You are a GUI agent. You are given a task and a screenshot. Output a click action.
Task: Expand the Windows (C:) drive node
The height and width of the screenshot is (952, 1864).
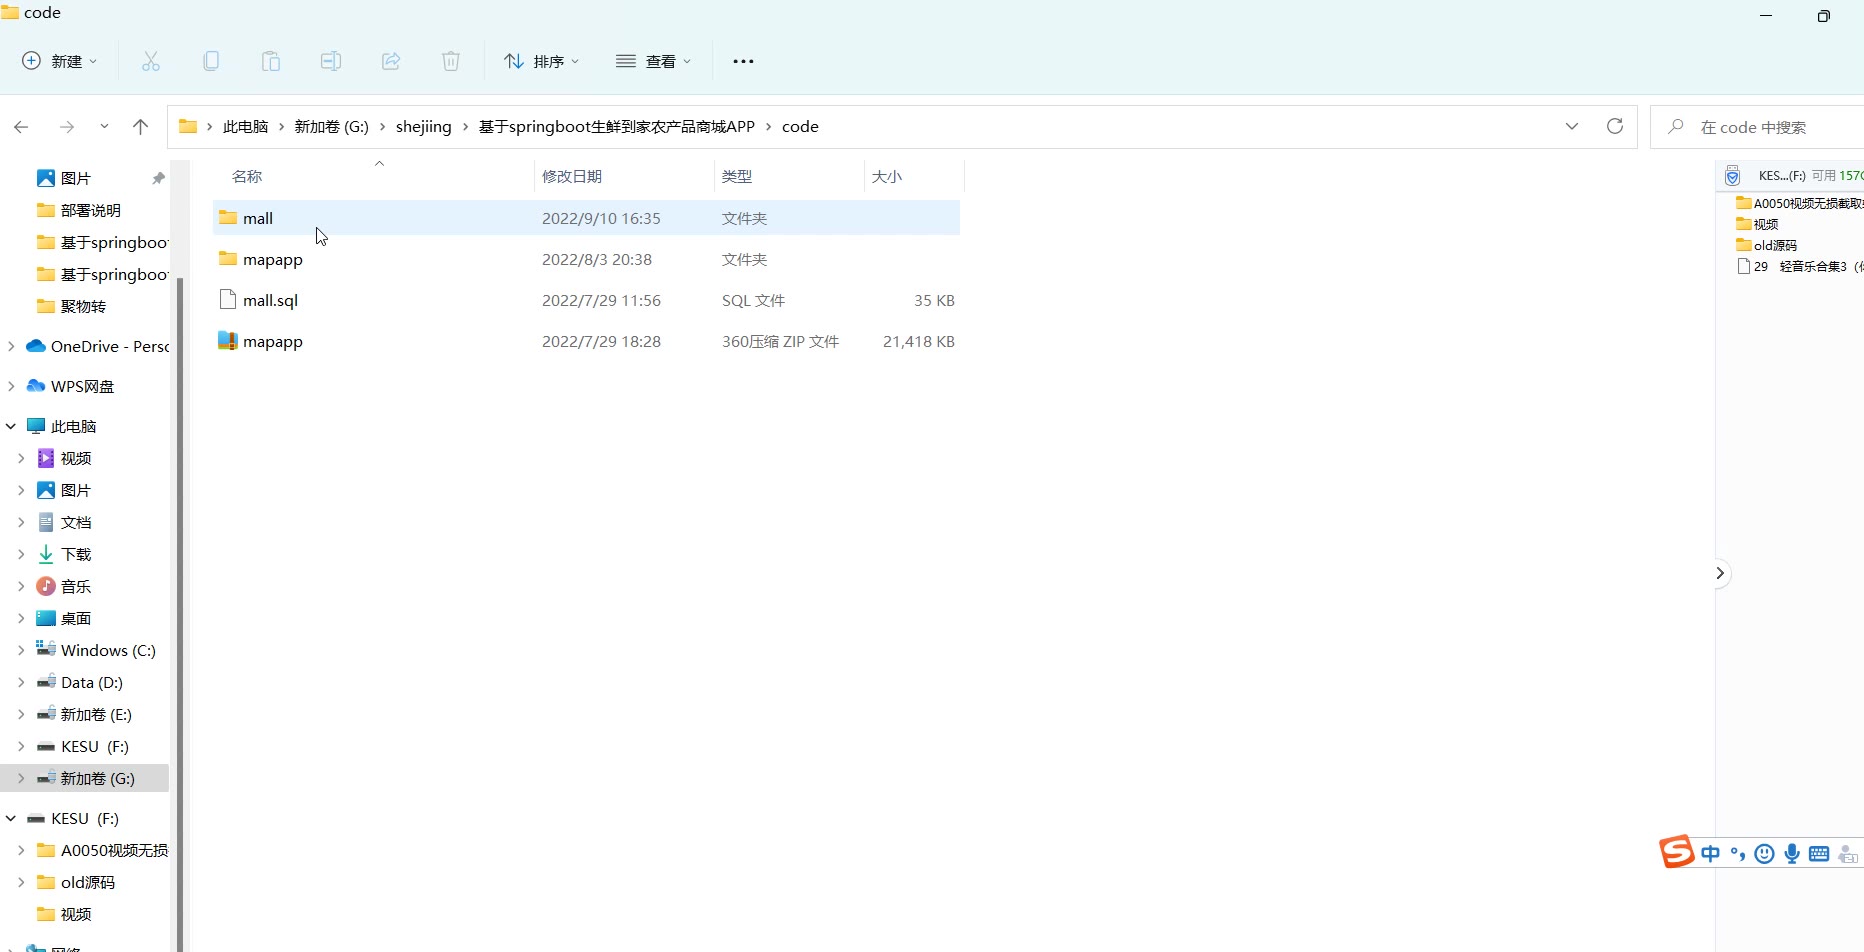point(21,650)
